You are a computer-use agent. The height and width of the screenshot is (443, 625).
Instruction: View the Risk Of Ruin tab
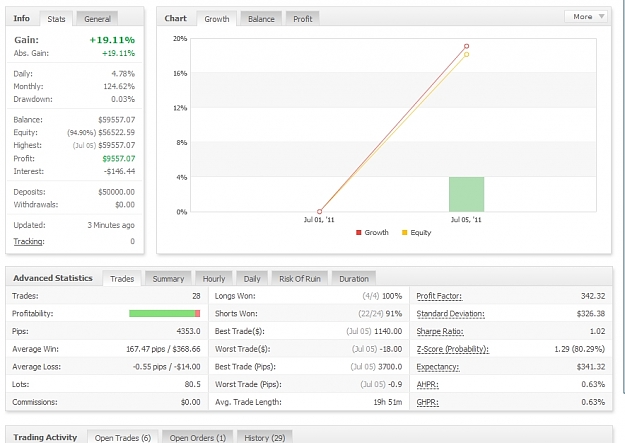click(x=300, y=279)
